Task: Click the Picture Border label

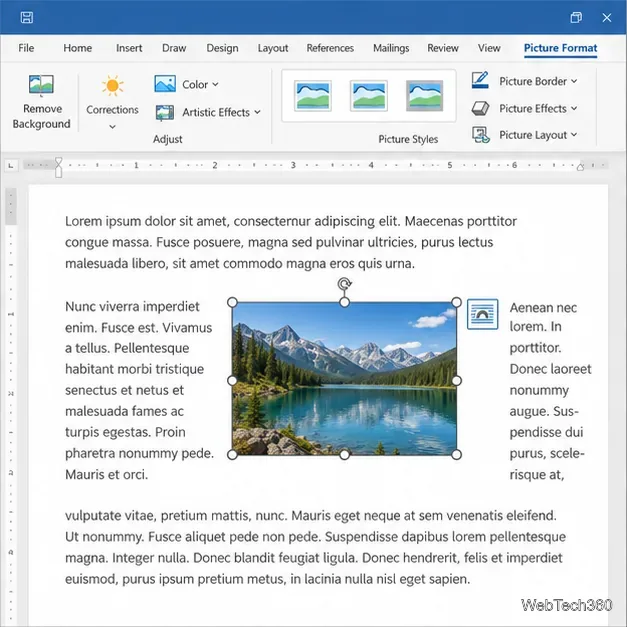Action: coord(533,81)
